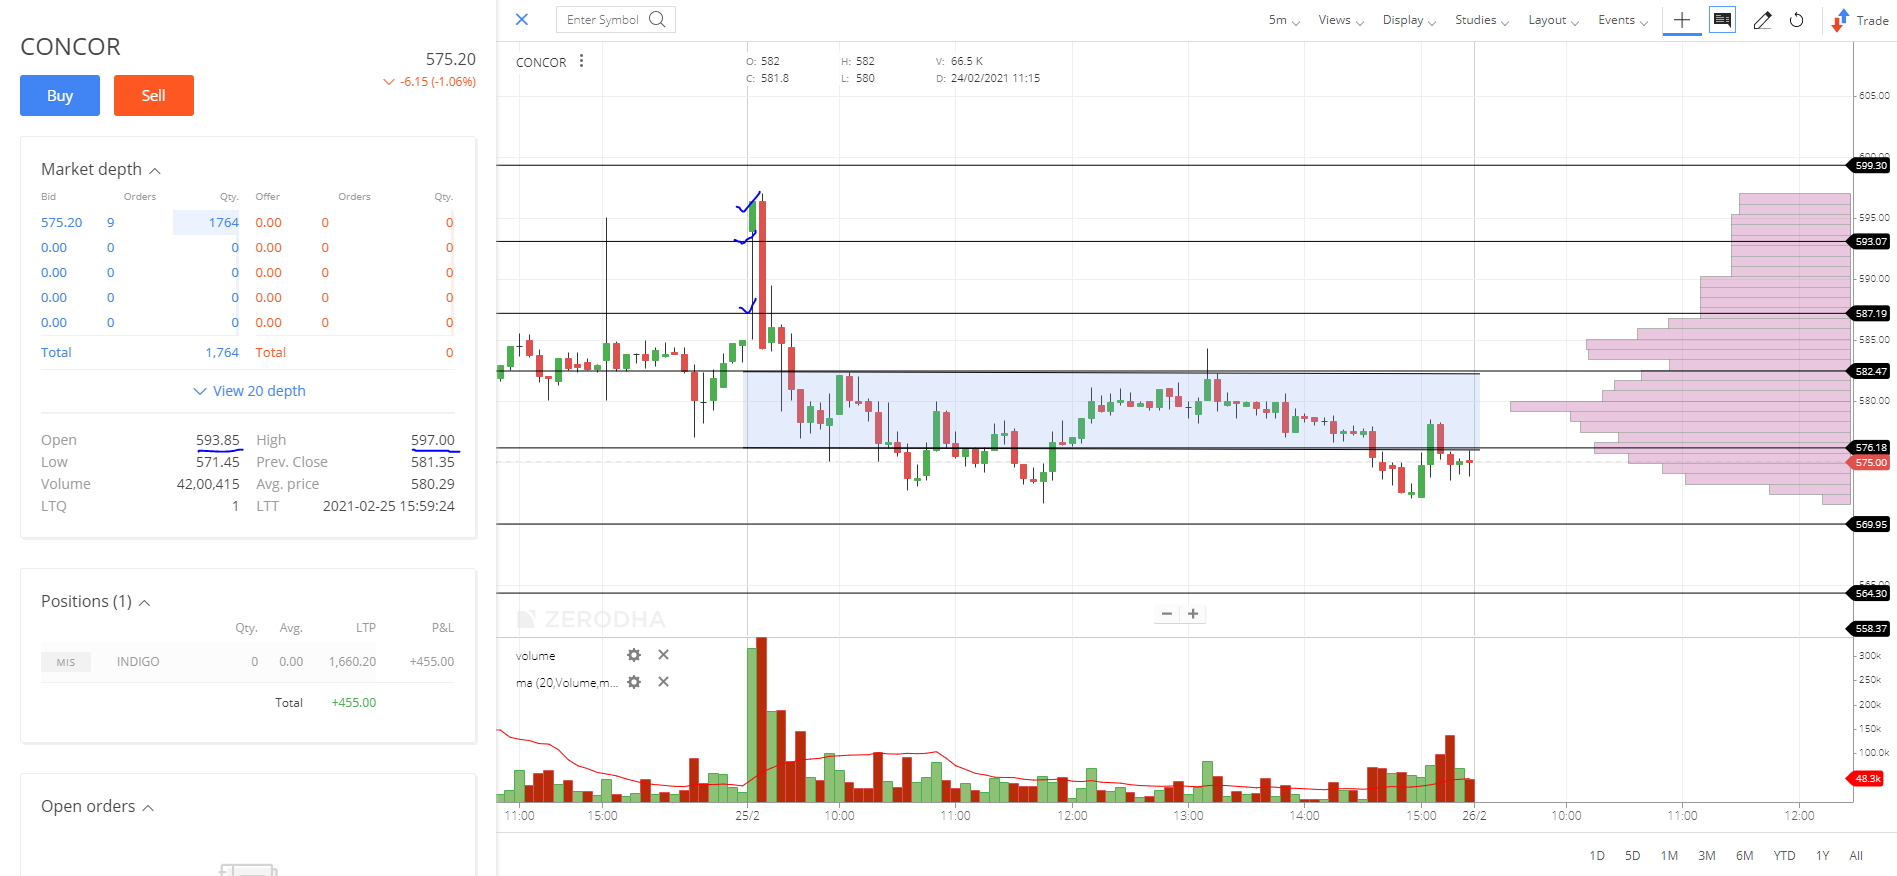Collapse the Positions (1) section
Image resolution: width=1897 pixels, height=876 pixels.
pyautogui.click(x=144, y=602)
